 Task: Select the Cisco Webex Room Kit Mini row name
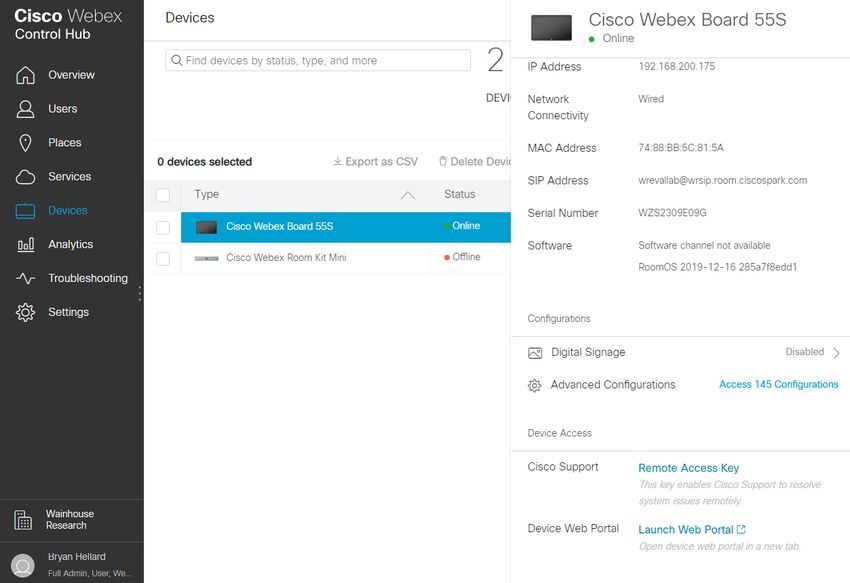click(x=286, y=258)
